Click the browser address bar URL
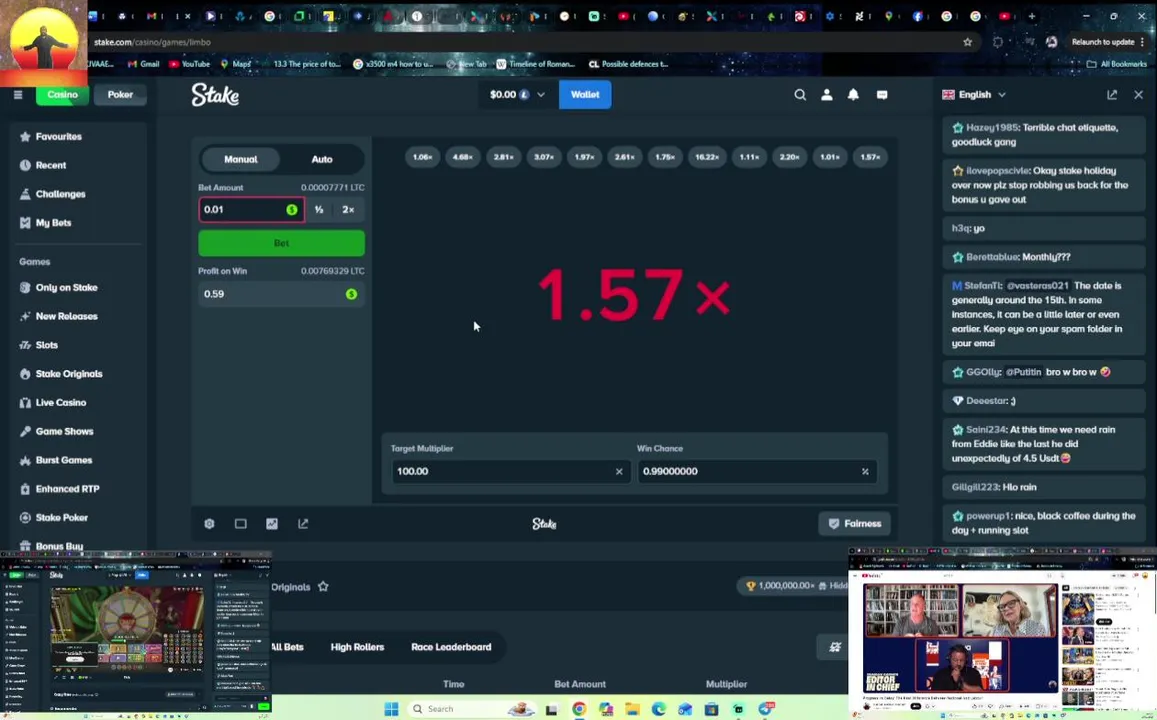The width and height of the screenshot is (1157, 720). pos(152,42)
